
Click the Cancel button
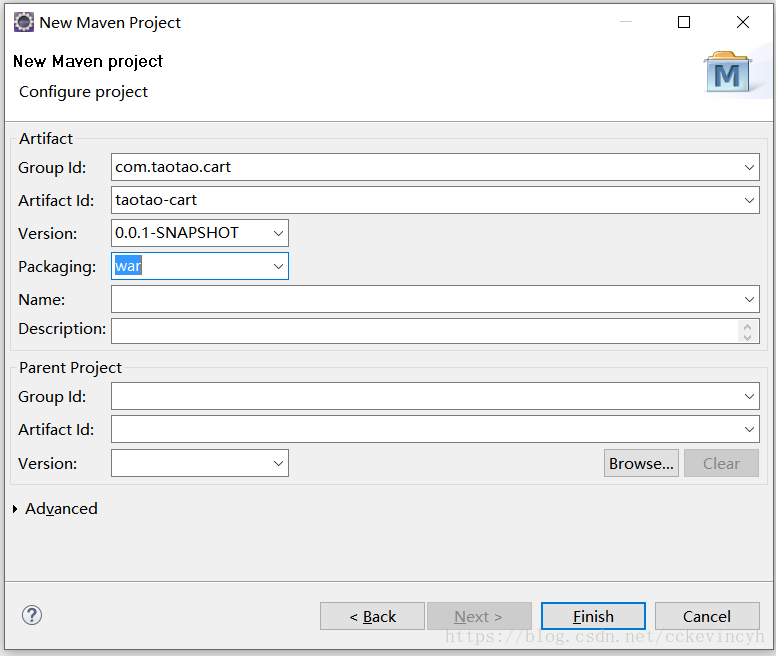(x=707, y=616)
